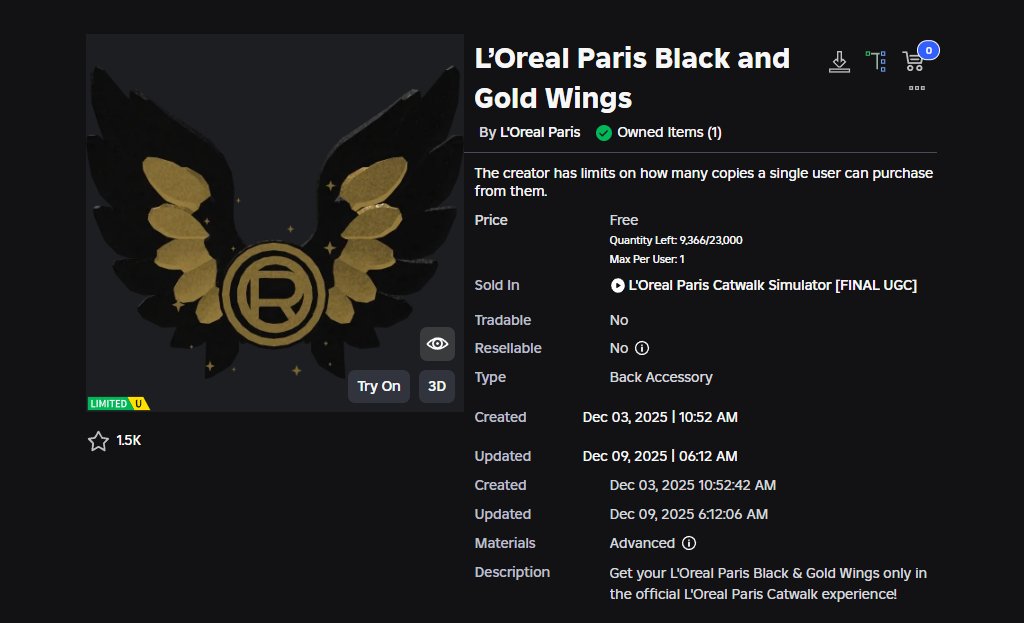Open the three-dot more options menu

pos(917,89)
